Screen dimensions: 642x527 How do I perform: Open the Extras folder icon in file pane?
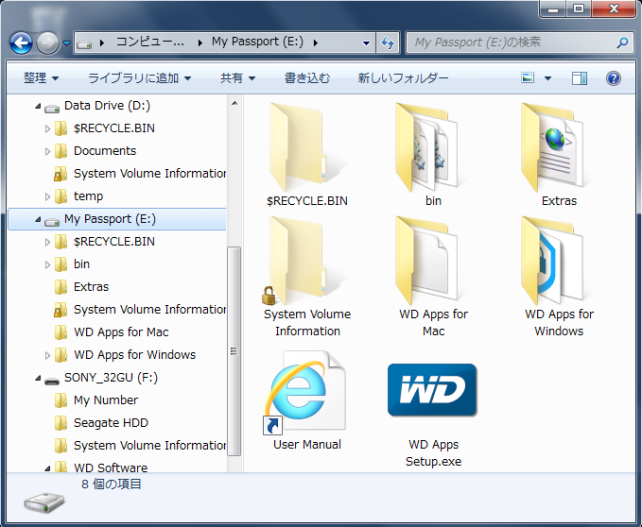coord(558,149)
